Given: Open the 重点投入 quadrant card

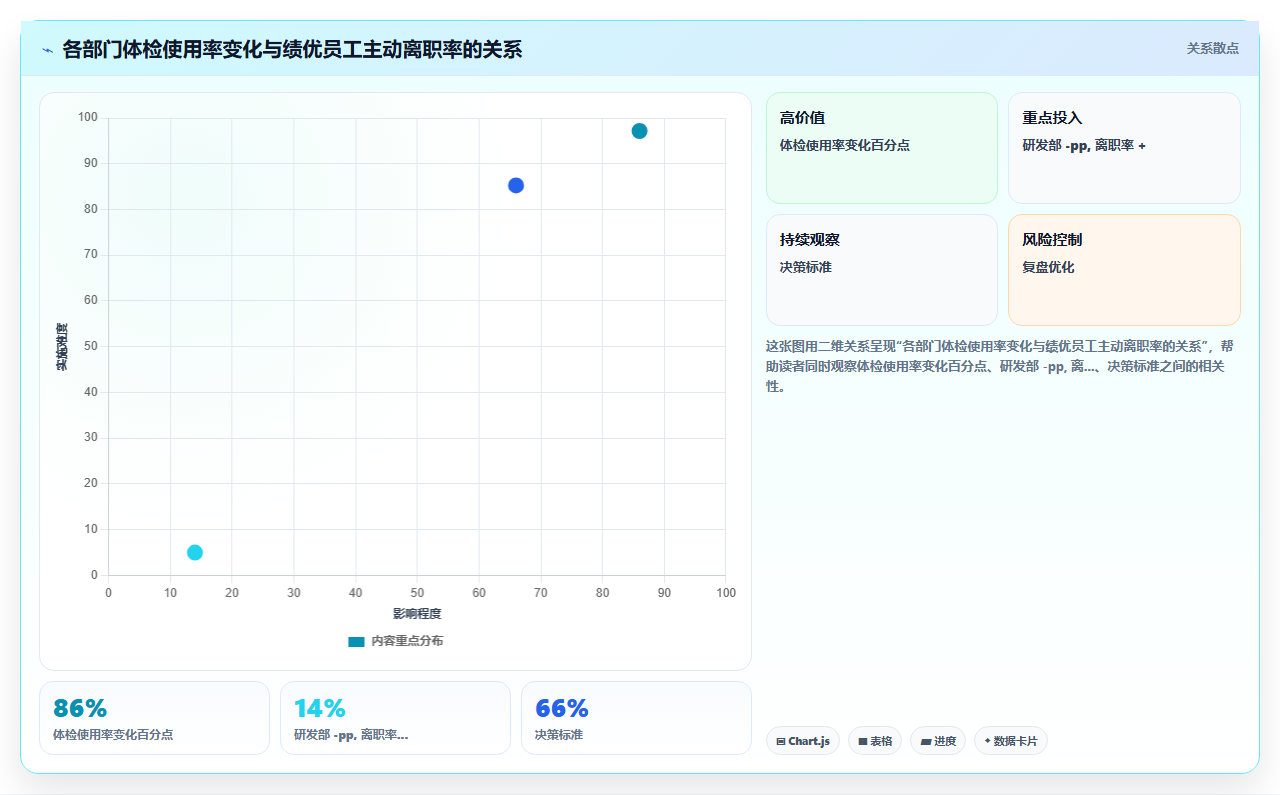Looking at the screenshot, I should pyautogui.click(x=1124, y=148).
